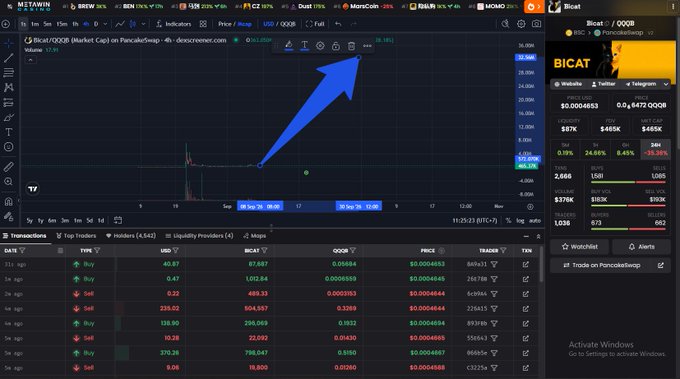Open the Maps tab
Screen dimensions: 680x379
(255, 235)
